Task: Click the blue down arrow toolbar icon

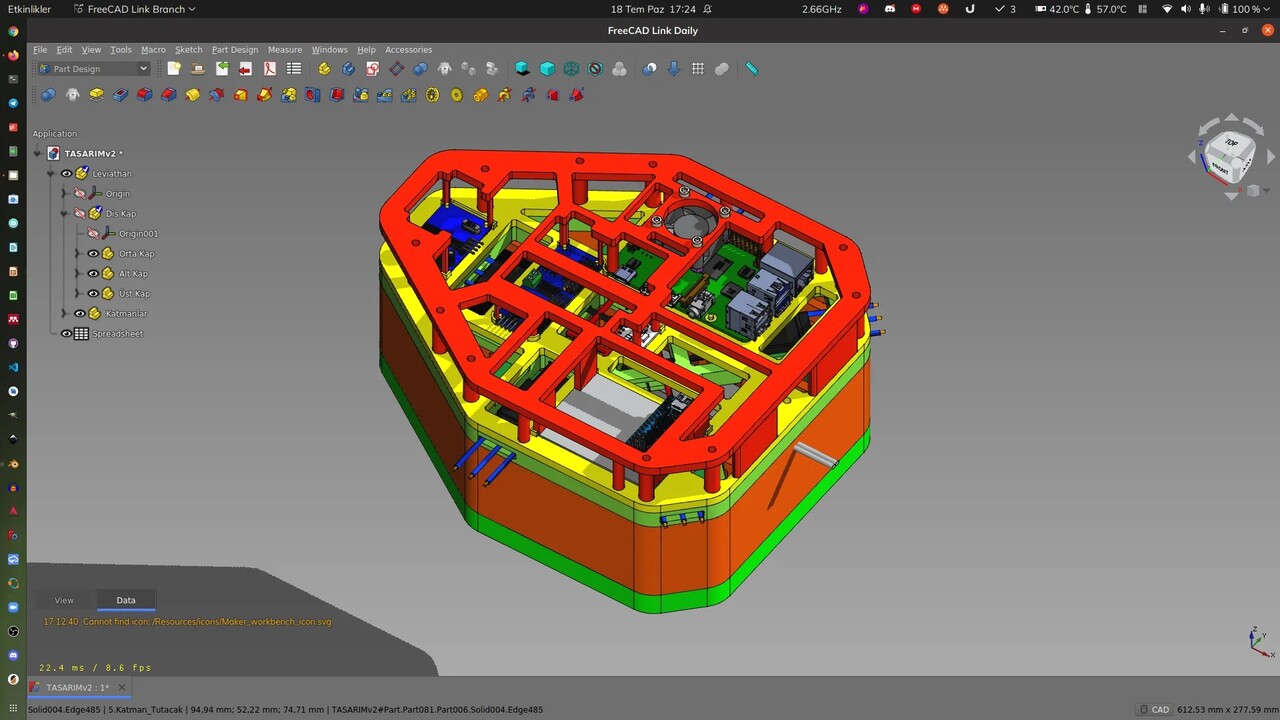Action: 674,69
